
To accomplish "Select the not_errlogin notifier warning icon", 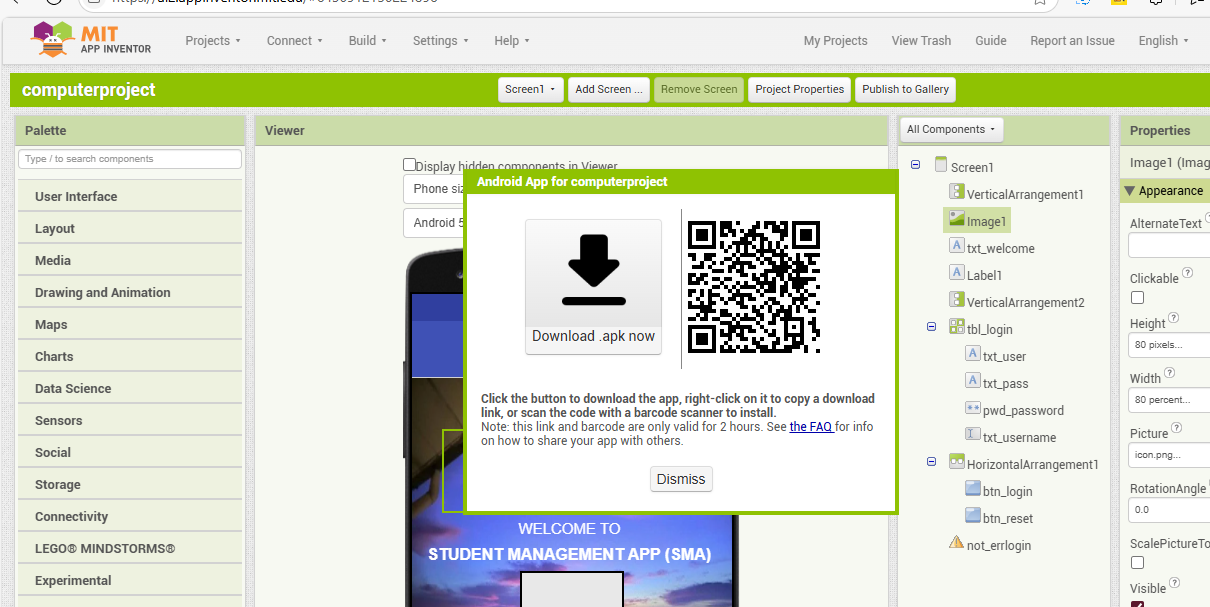I will coord(957,545).
